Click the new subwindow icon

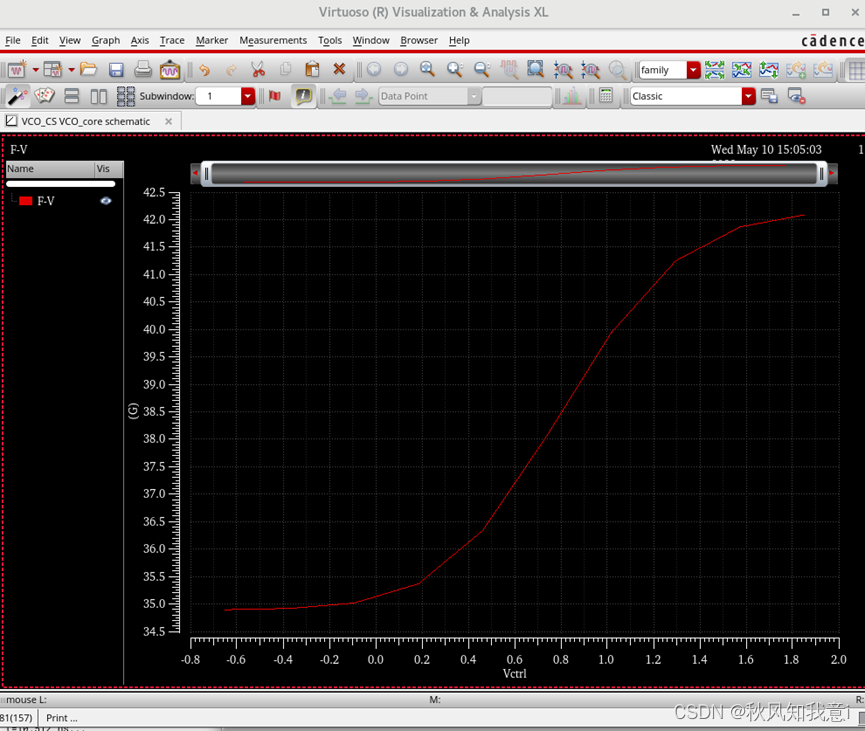[x=53, y=70]
